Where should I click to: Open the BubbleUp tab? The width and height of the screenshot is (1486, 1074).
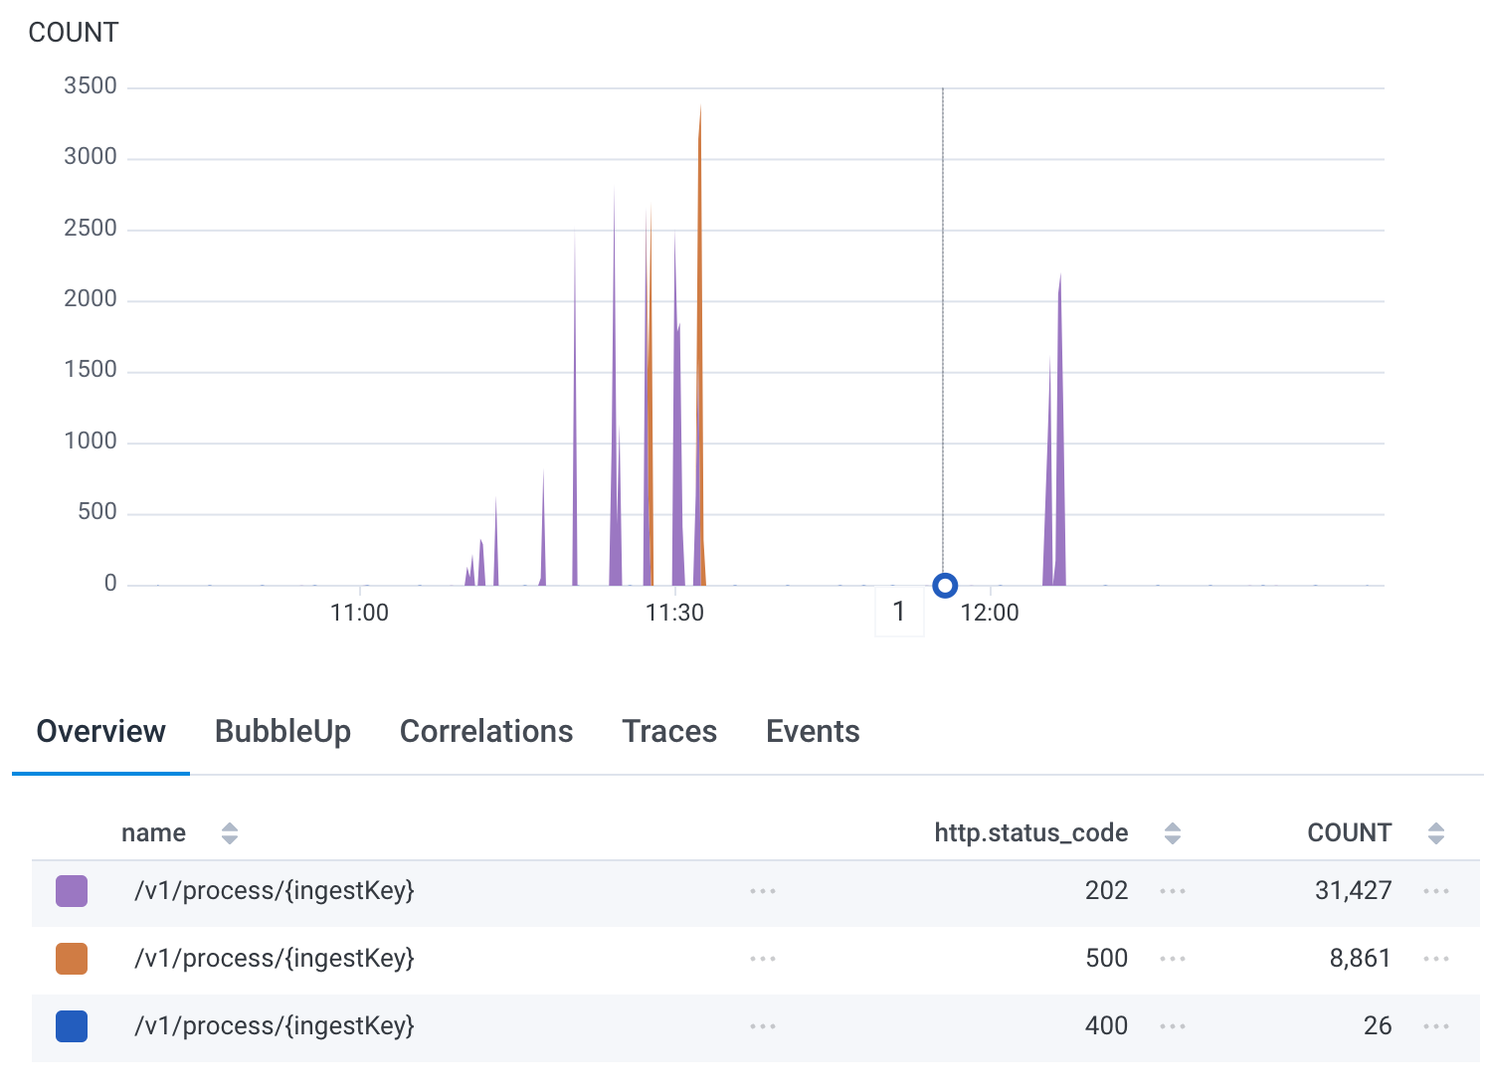pyautogui.click(x=283, y=731)
